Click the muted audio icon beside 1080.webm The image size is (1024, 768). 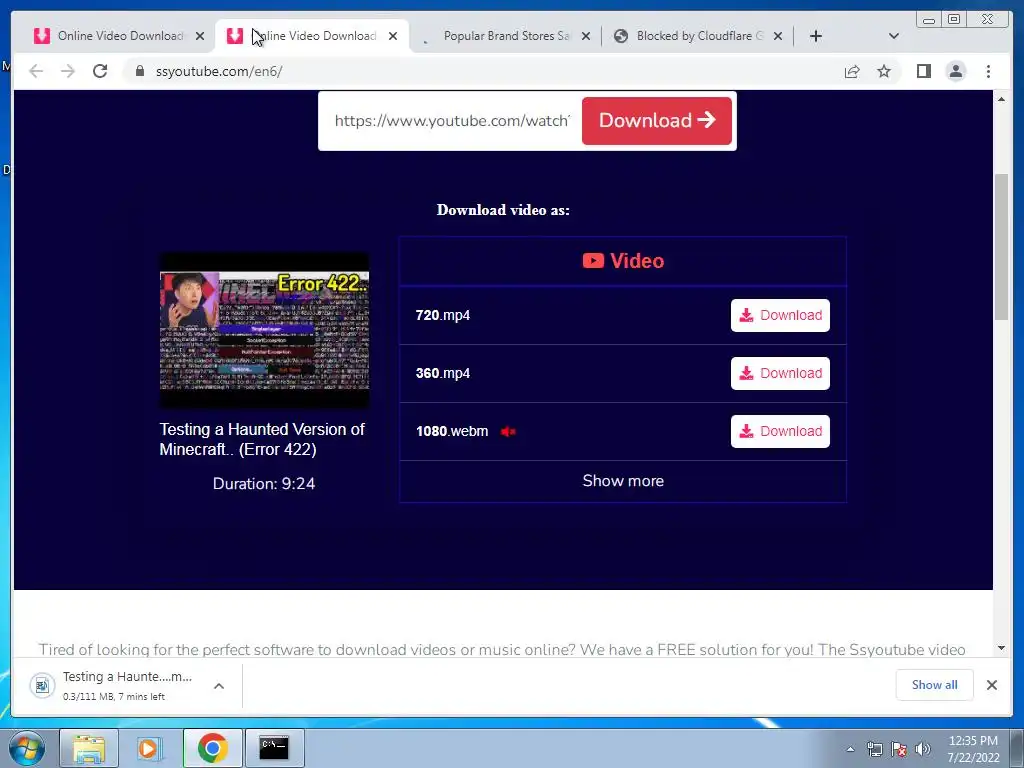(x=508, y=432)
